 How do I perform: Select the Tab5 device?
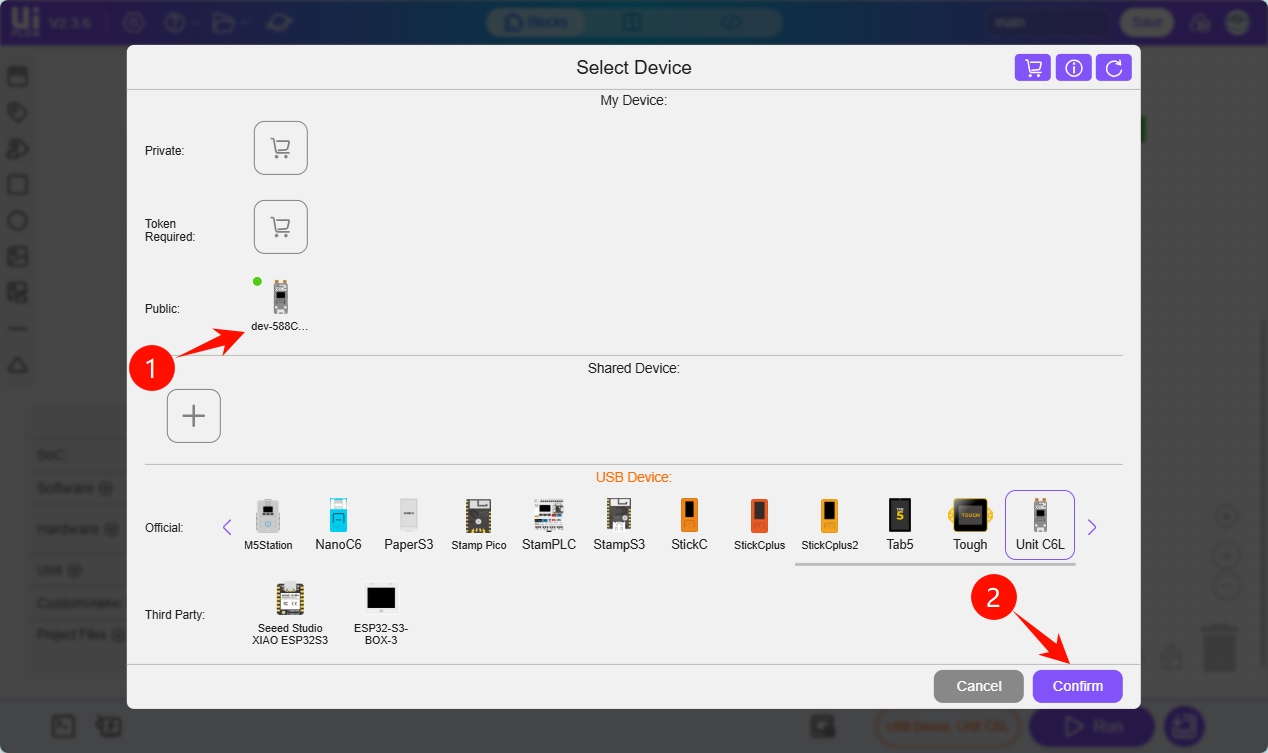tap(900, 524)
